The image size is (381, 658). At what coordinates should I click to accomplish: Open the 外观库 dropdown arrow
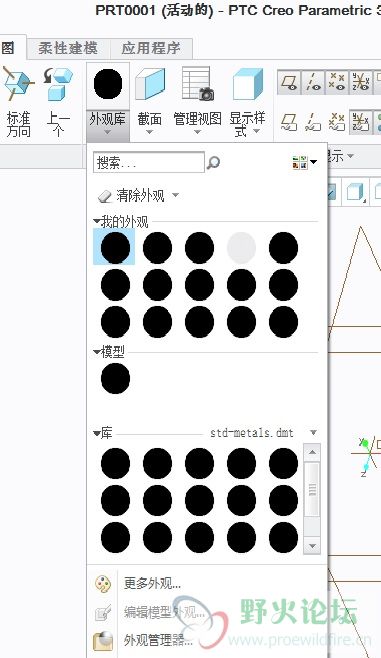coord(107,132)
